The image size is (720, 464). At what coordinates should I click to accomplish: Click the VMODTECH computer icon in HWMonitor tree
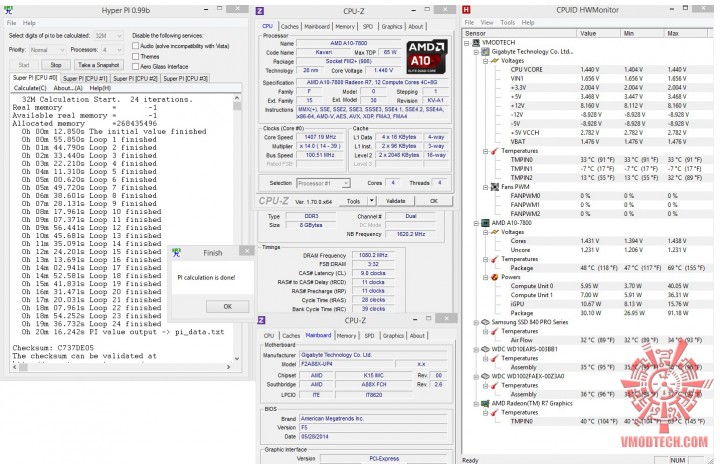coord(476,42)
